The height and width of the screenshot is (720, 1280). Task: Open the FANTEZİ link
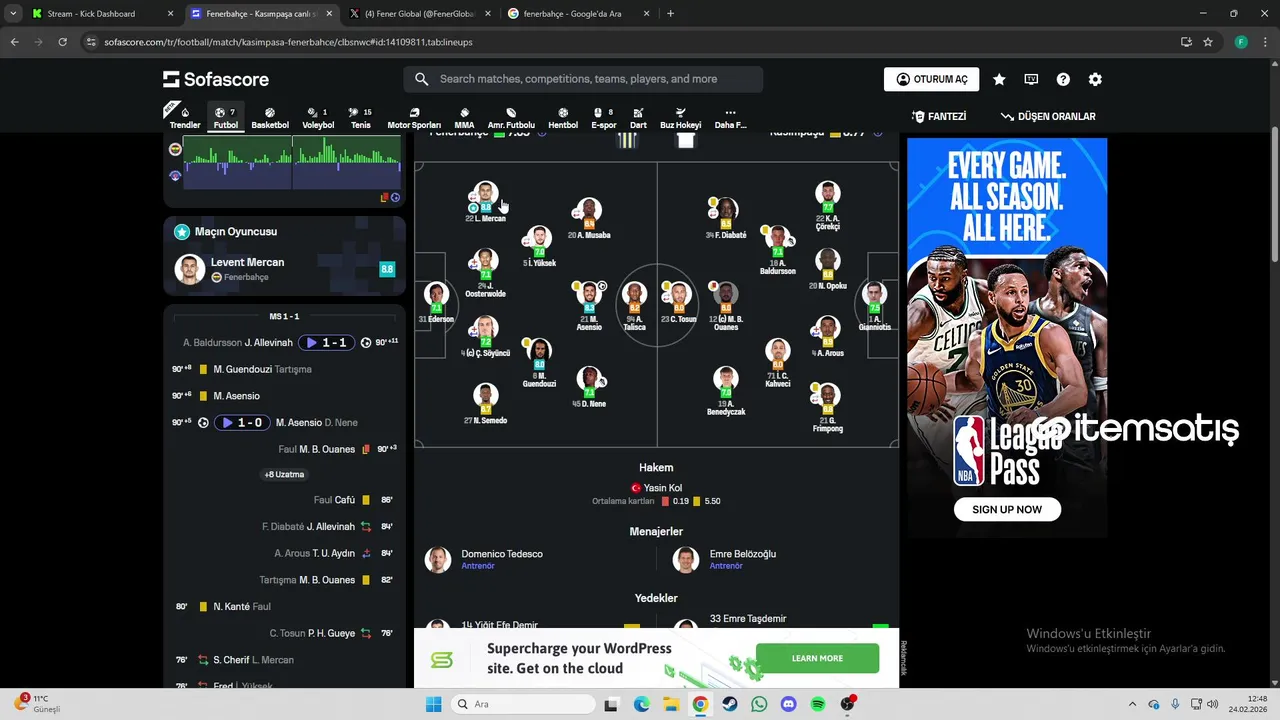[939, 116]
